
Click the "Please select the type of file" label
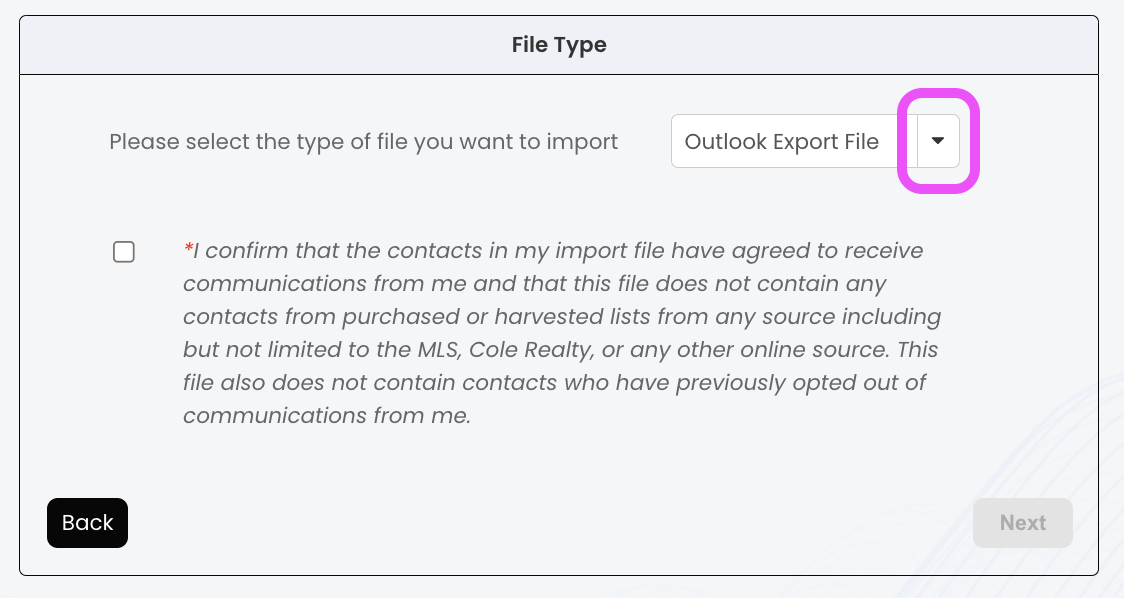[364, 142]
